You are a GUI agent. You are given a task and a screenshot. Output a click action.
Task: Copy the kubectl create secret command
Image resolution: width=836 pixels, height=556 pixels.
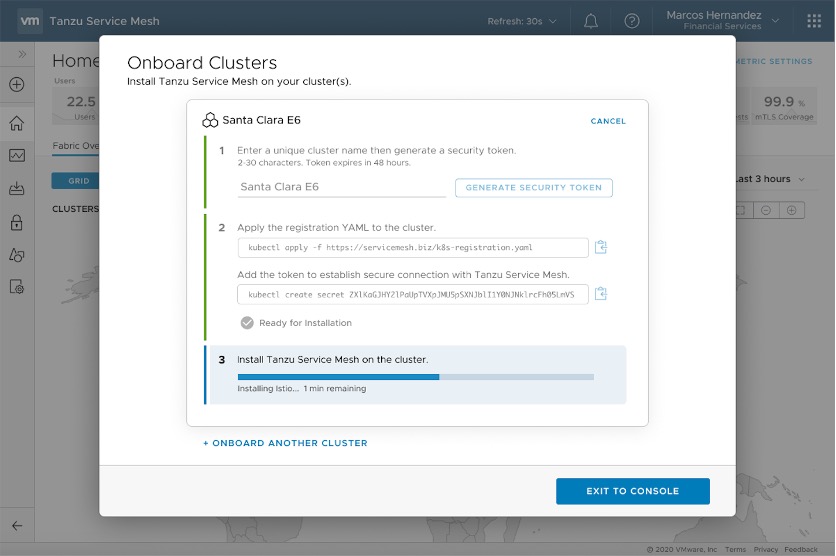[601, 294]
